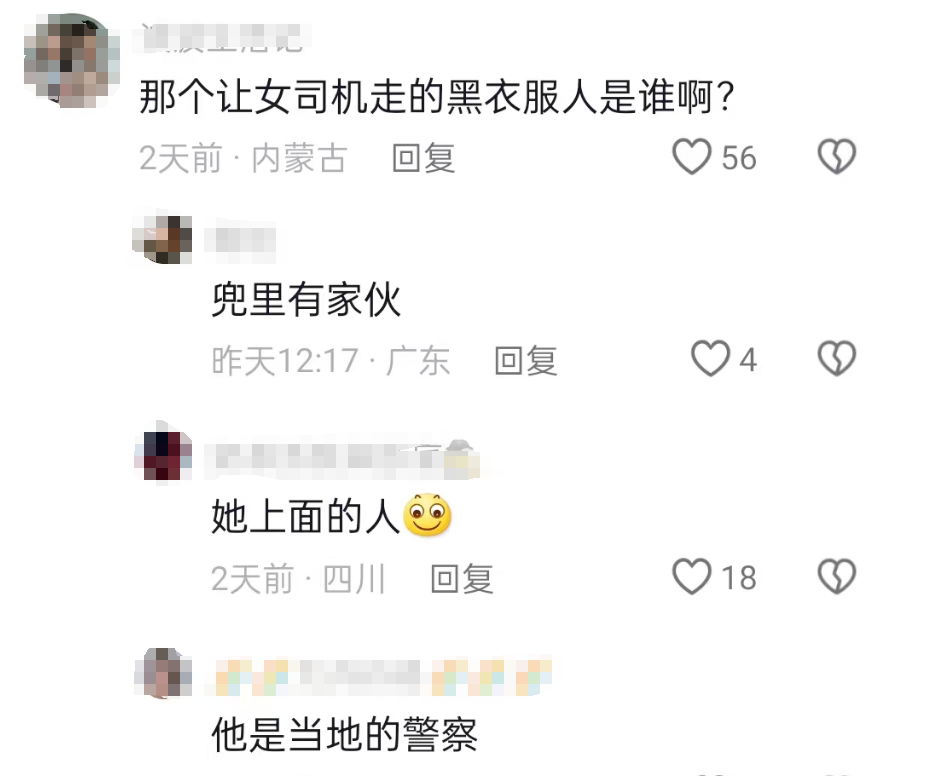Open username above 他是当地的警察
Screen dimensions: 938x776
[x=379, y=676]
